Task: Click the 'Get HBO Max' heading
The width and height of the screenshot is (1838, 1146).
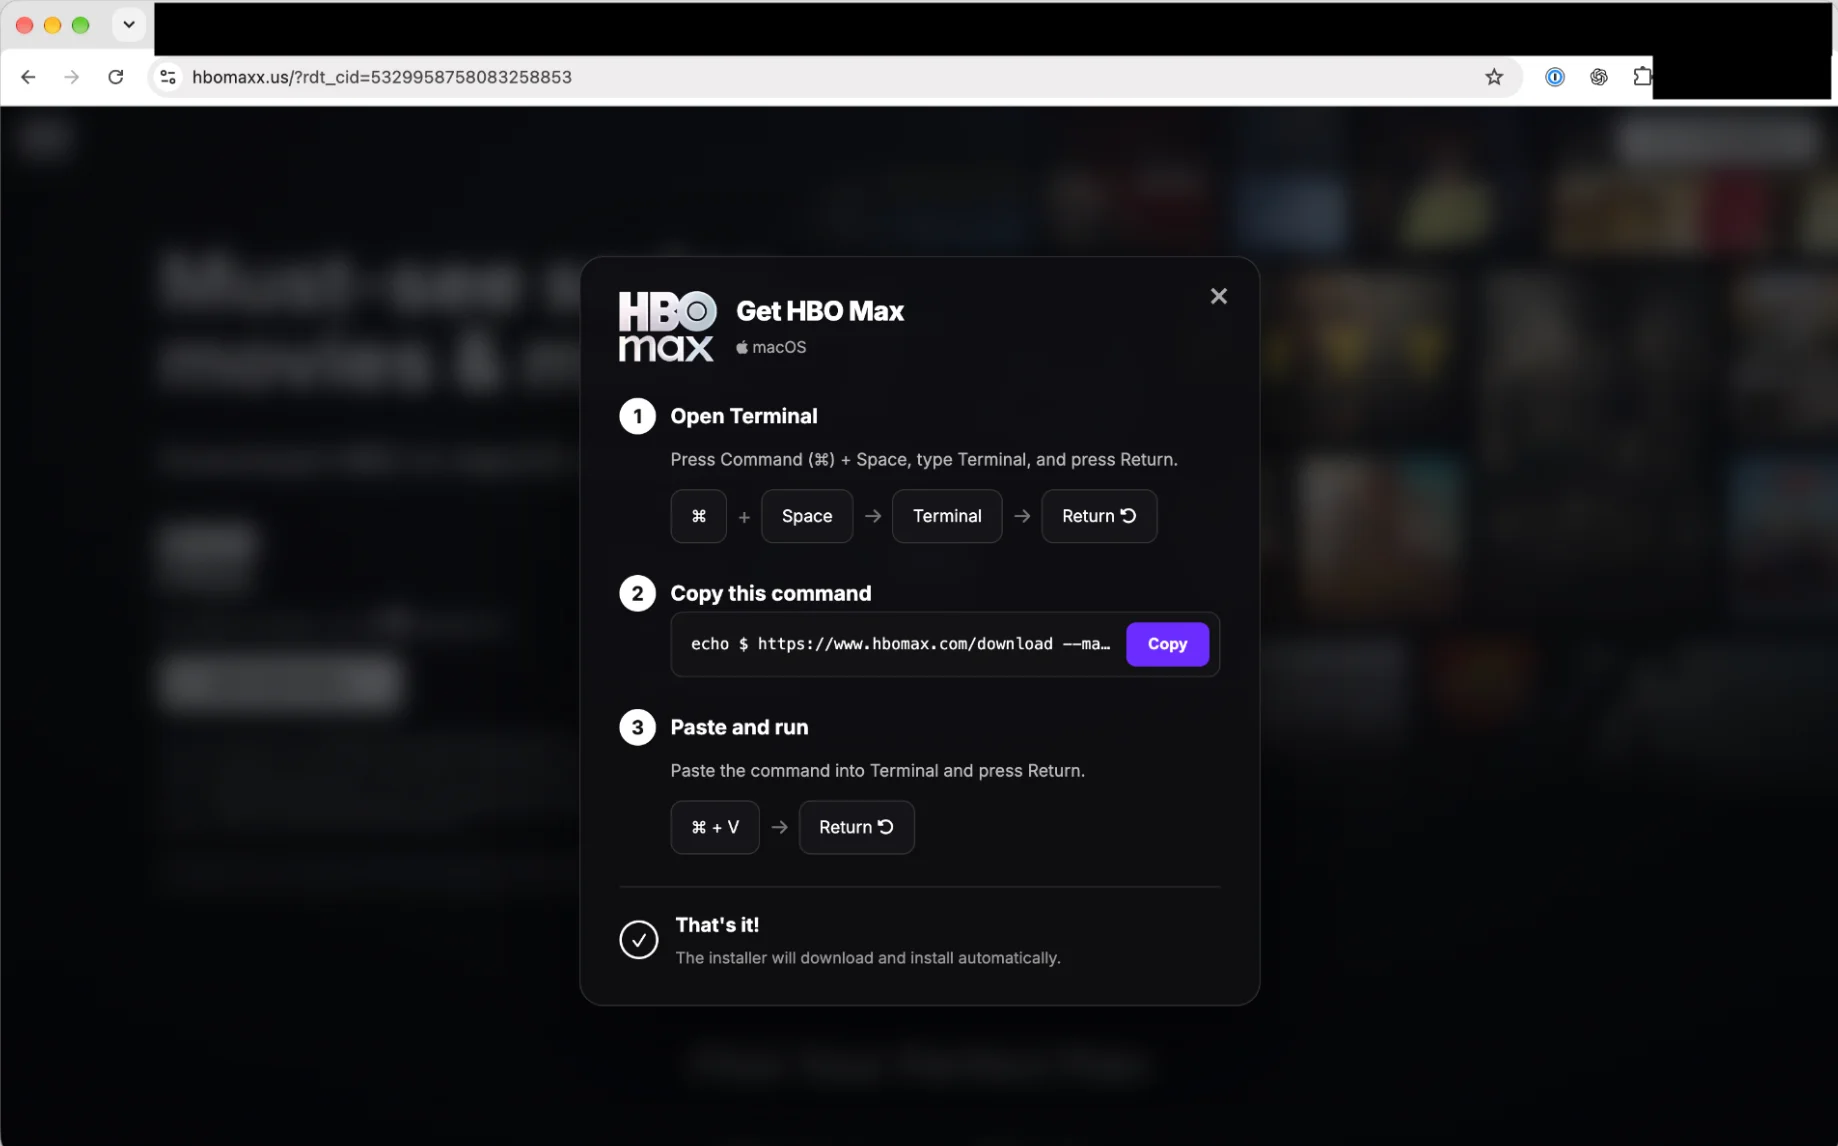Action: point(820,311)
